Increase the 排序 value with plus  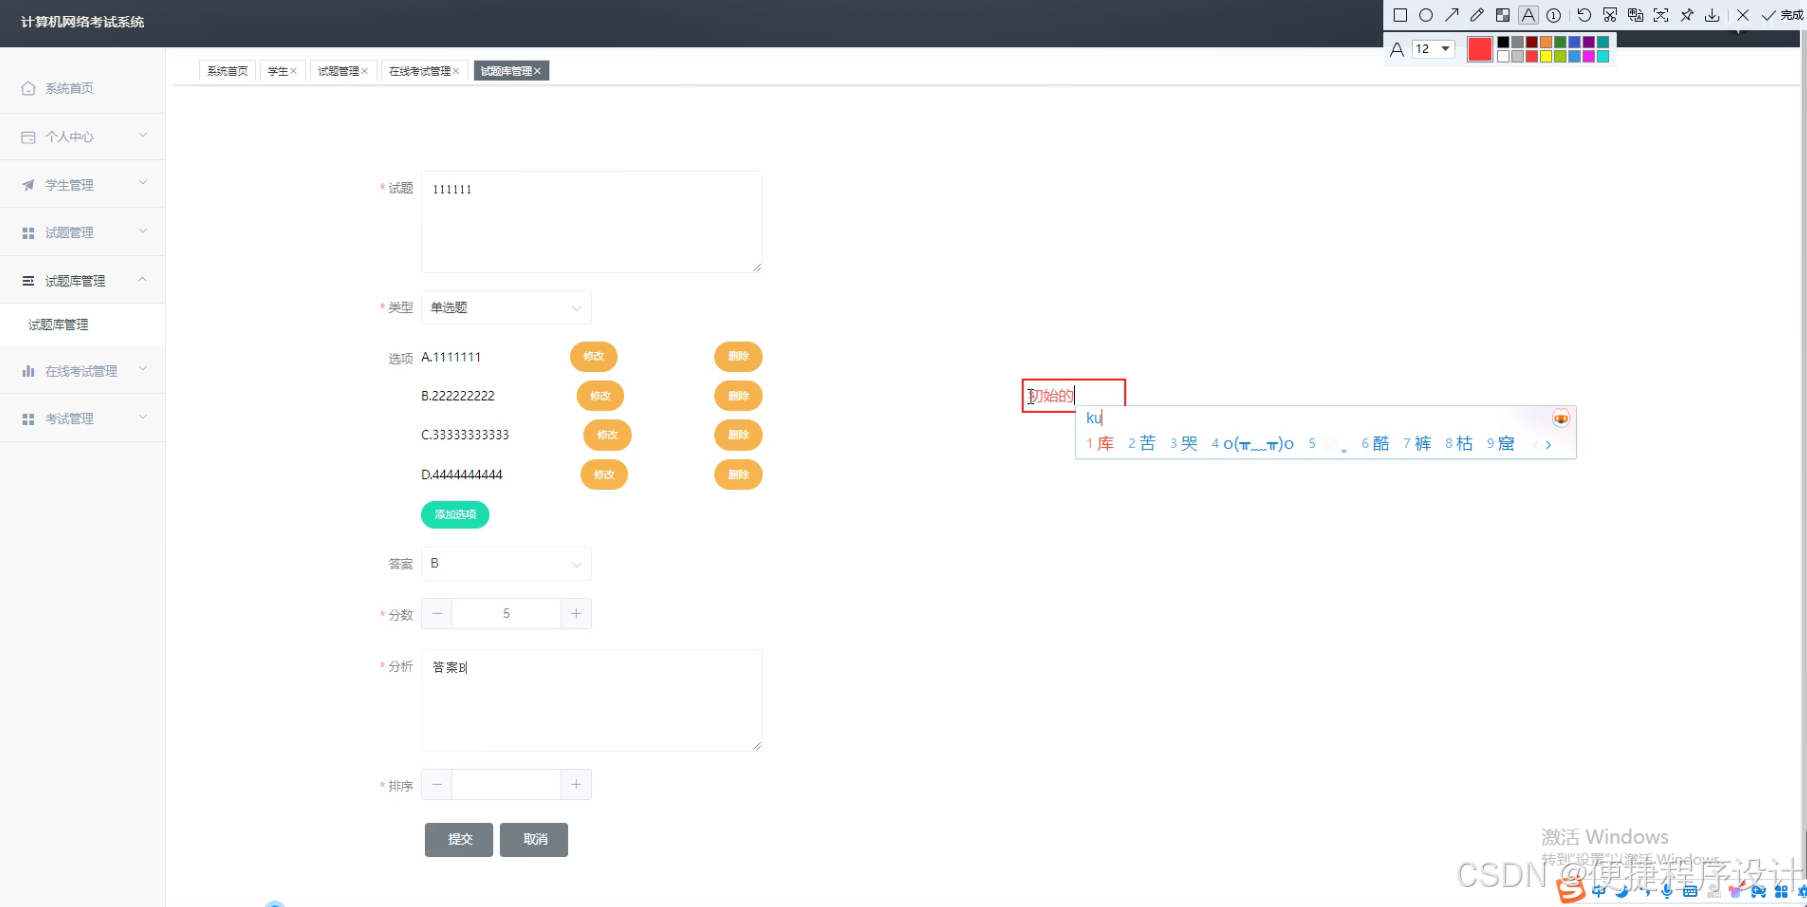click(x=576, y=785)
